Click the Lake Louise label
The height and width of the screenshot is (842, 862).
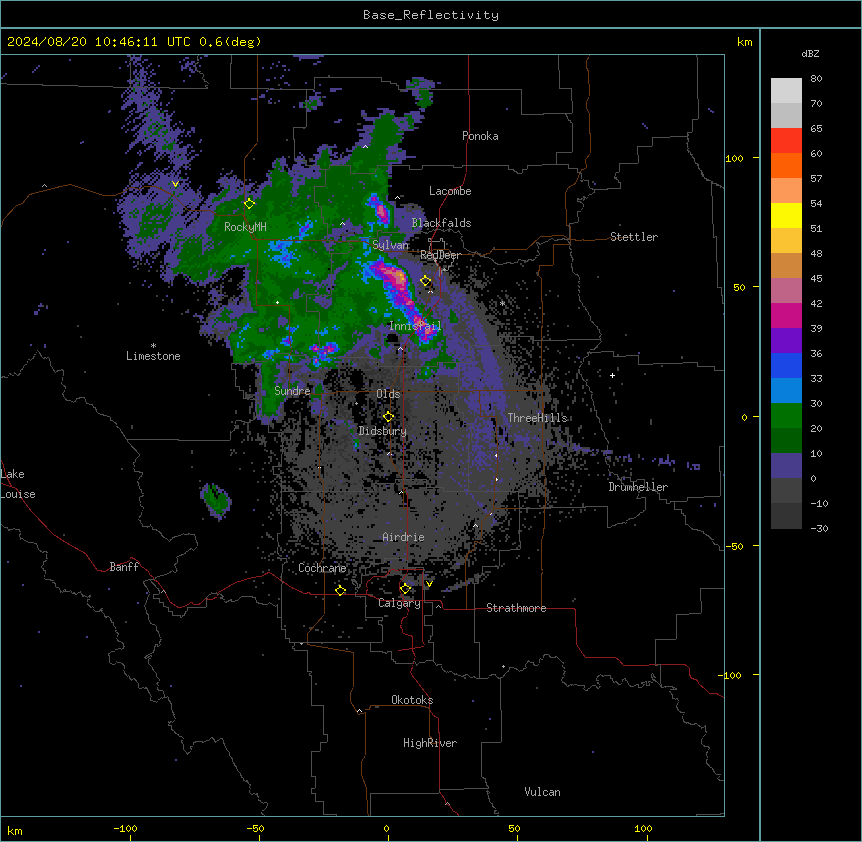pos(16,484)
